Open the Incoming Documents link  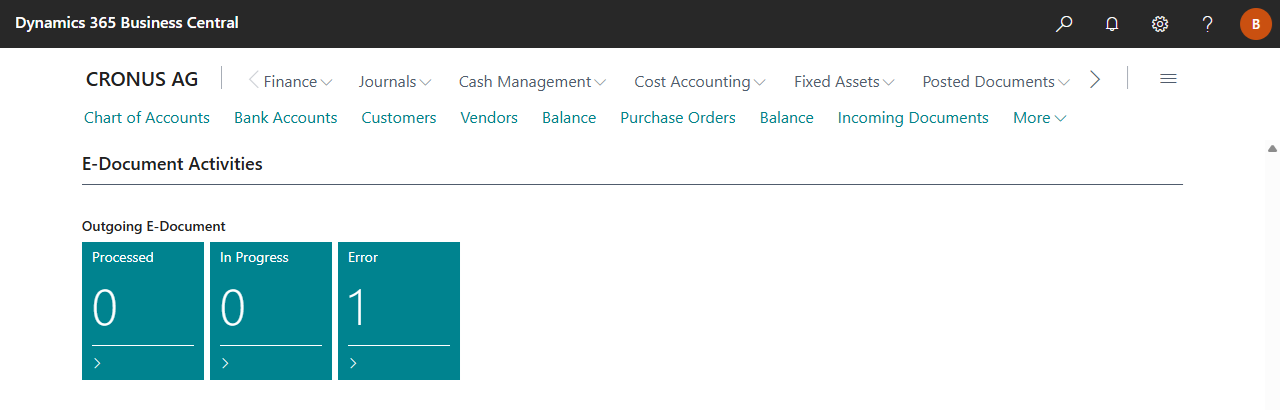(x=912, y=118)
